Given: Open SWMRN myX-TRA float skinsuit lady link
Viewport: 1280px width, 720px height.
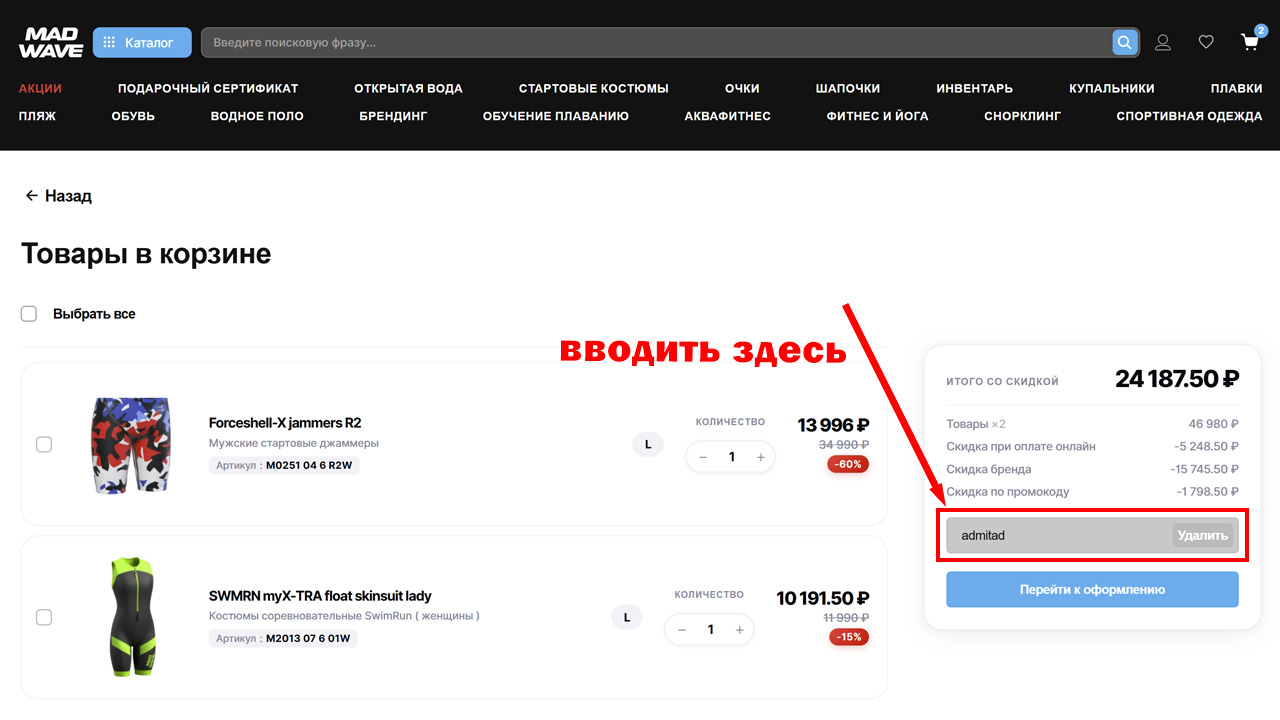Looking at the screenshot, I should 320,596.
